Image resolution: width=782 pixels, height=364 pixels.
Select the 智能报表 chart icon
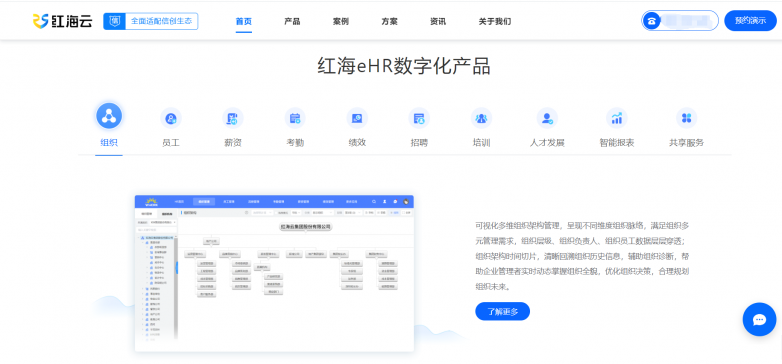(617, 118)
